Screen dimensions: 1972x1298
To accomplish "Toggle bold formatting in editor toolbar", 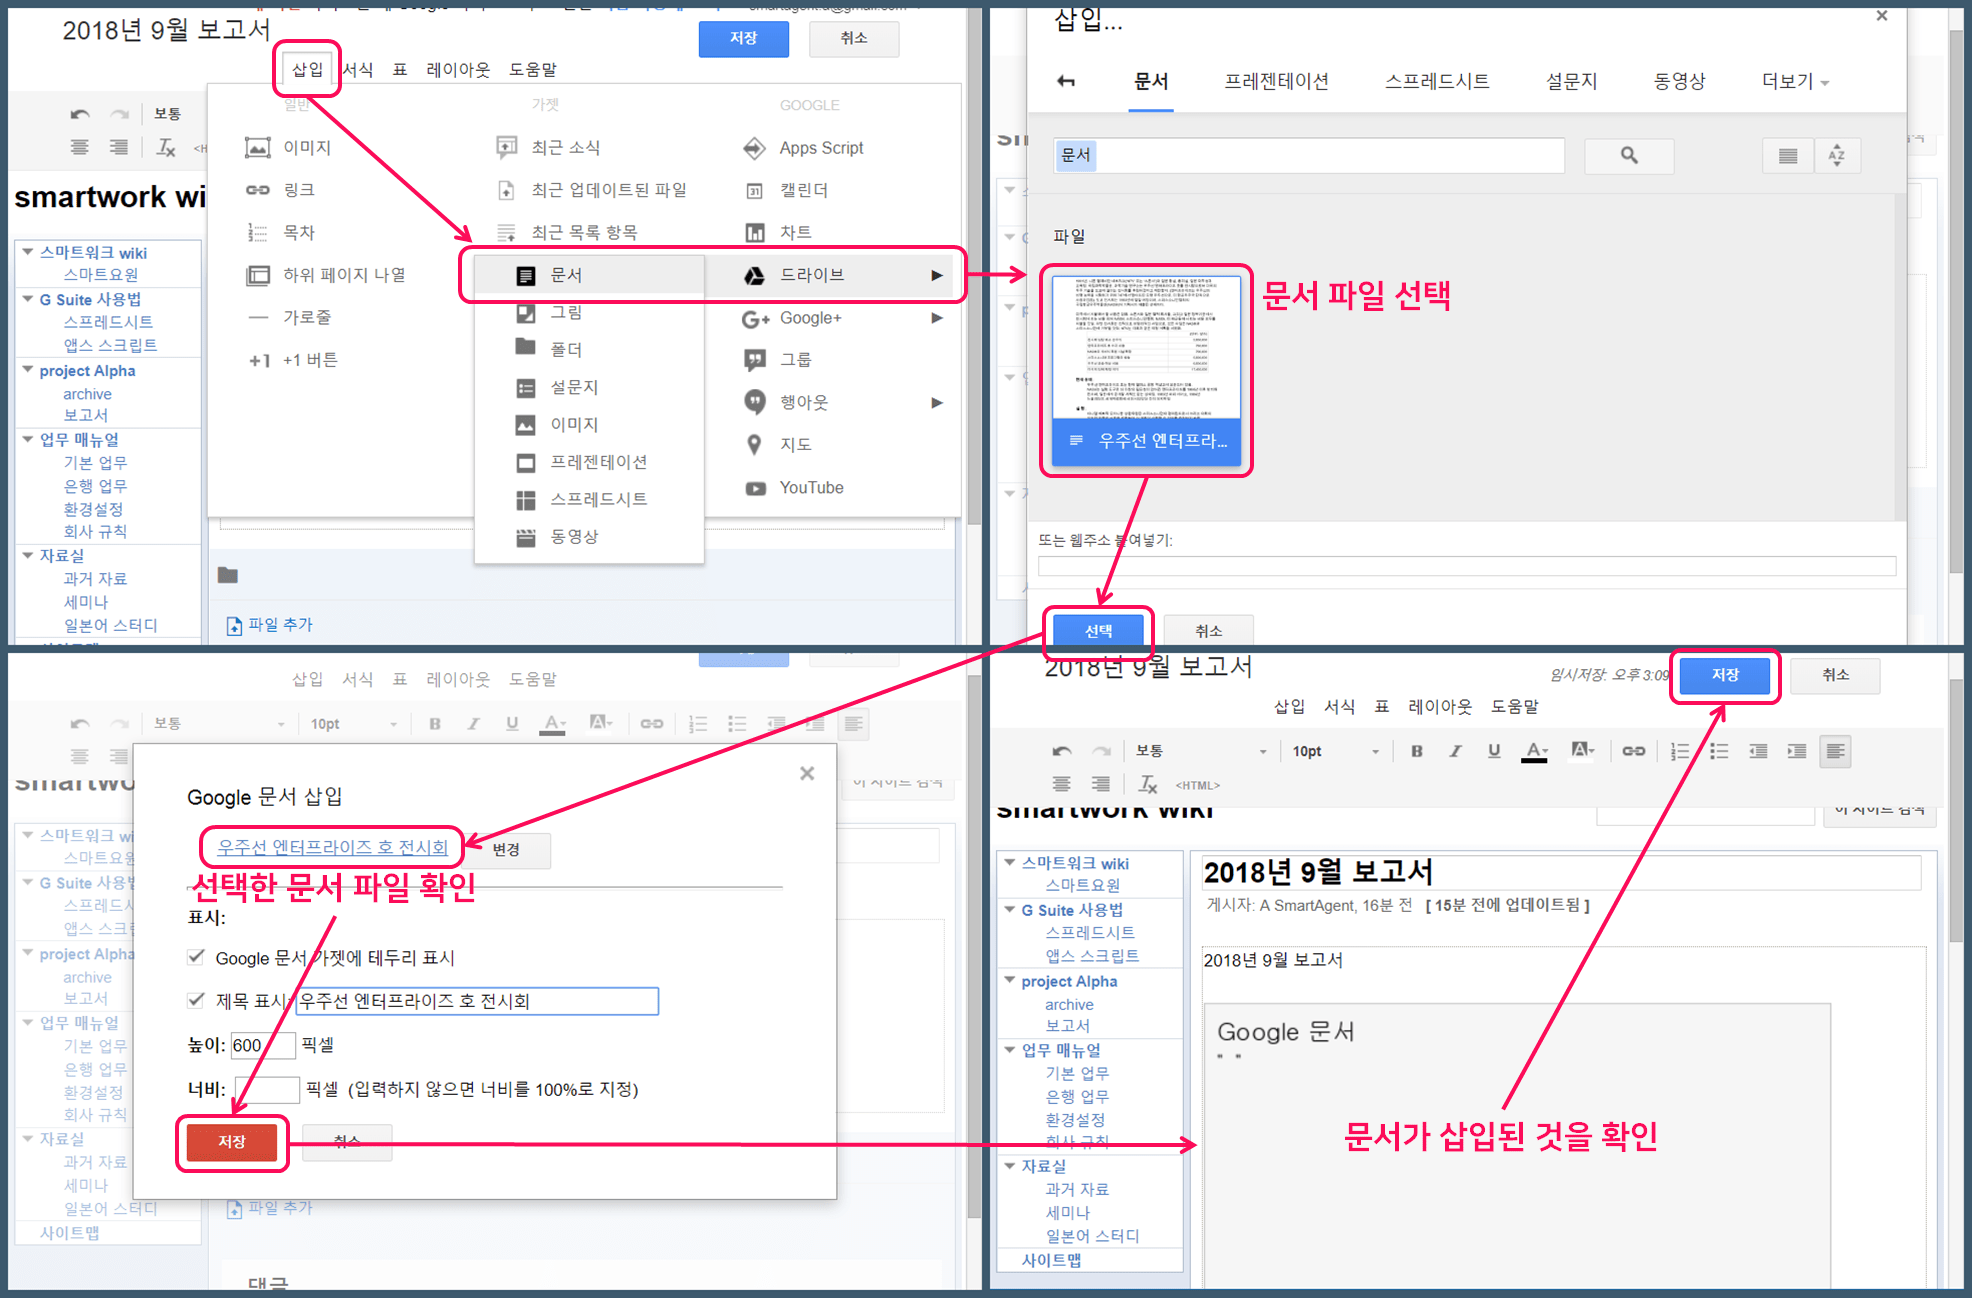I will click(435, 723).
